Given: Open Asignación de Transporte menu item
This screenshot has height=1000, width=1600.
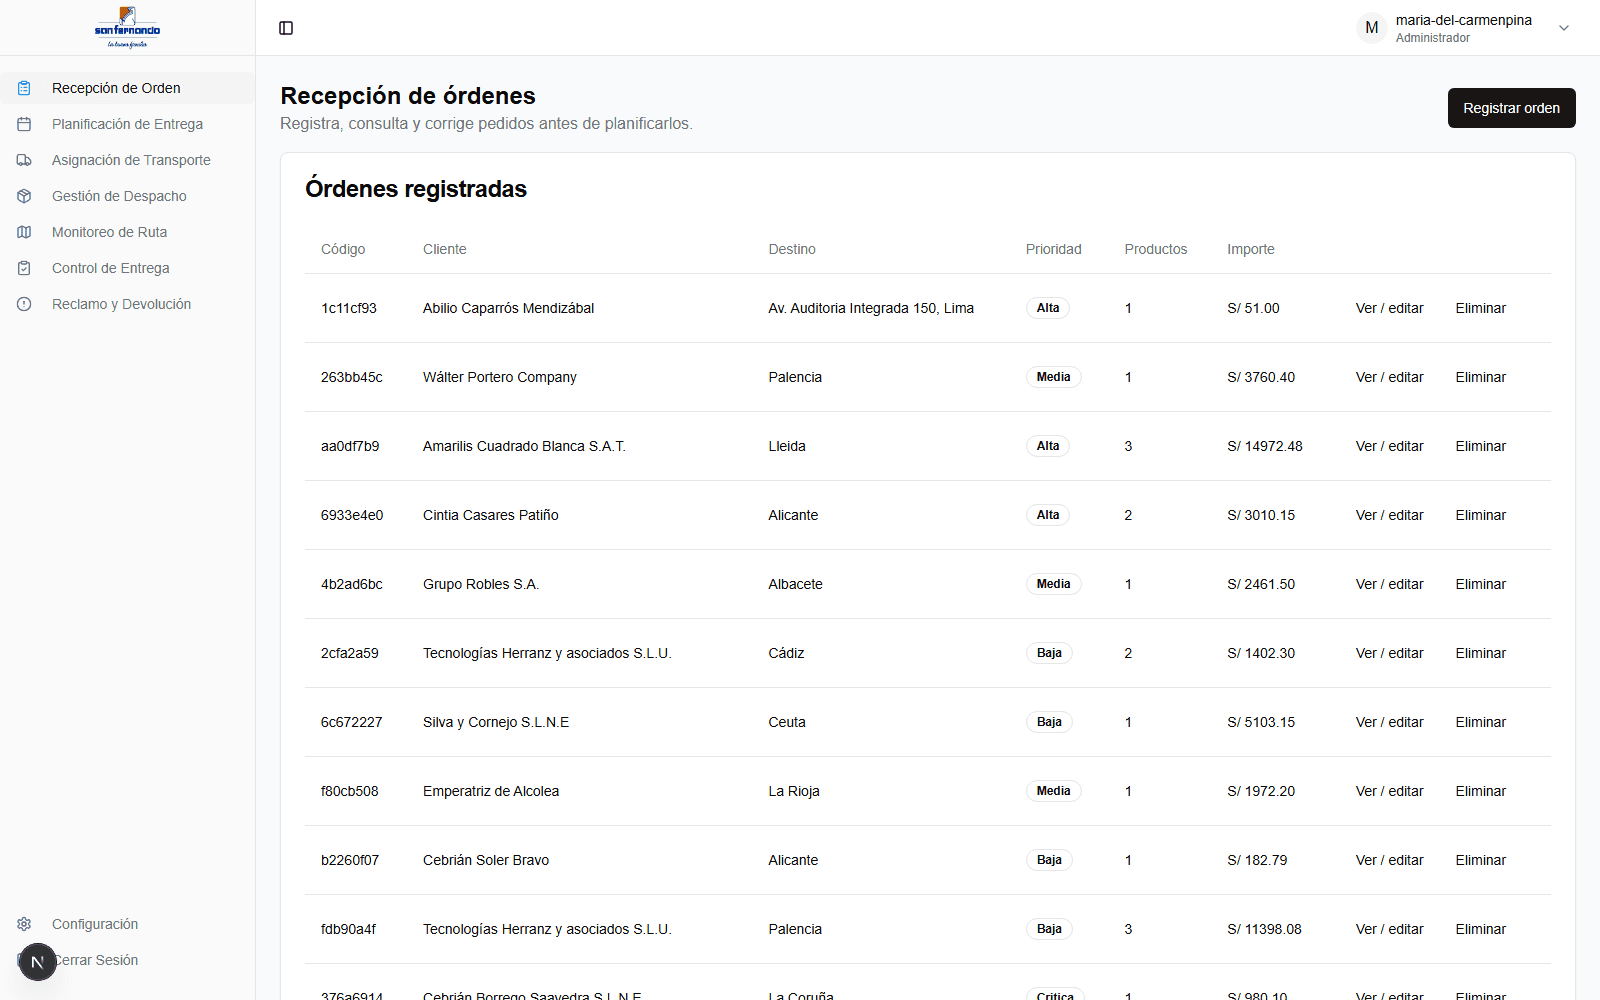Looking at the screenshot, I should [127, 160].
